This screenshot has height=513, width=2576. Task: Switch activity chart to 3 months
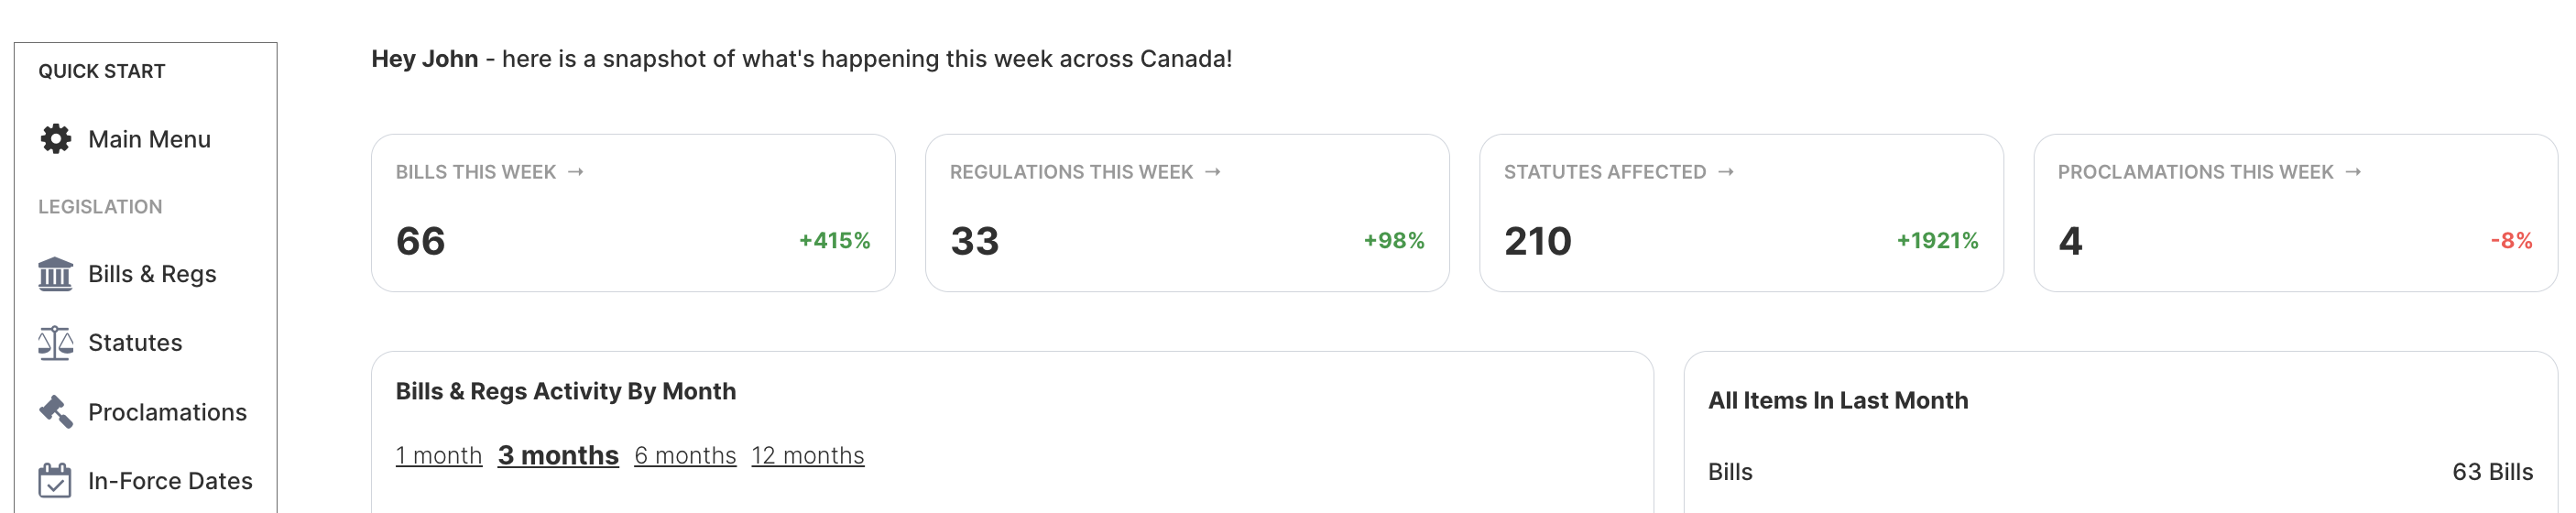(558, 456)
